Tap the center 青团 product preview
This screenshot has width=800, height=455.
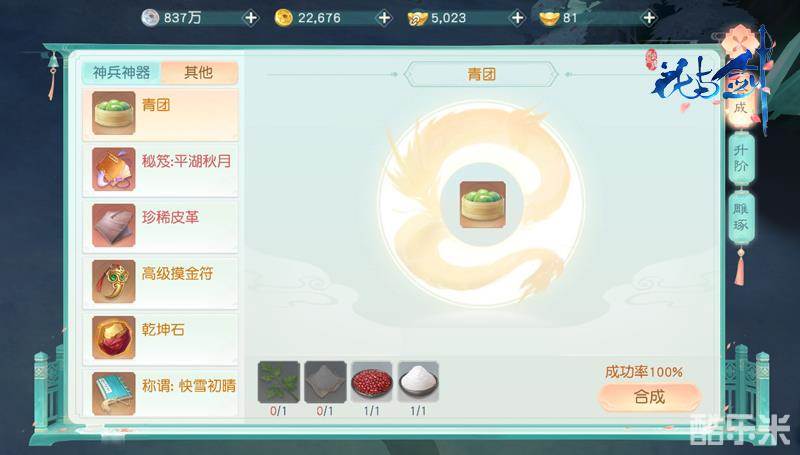click(x=482, y=204)
